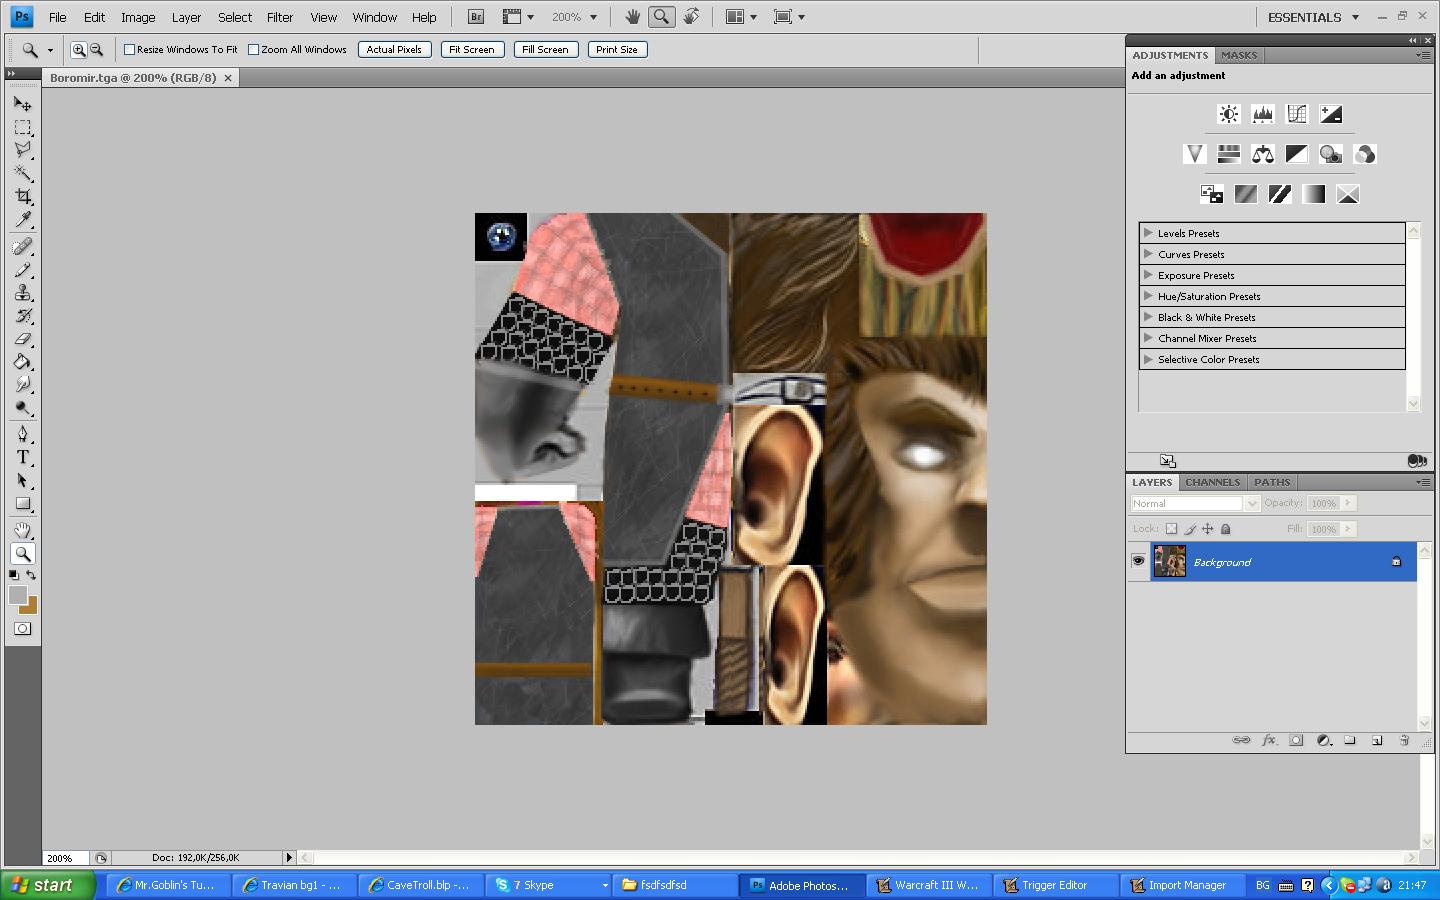Open the Filter menu
This screenshot has height=900, width=1440.
(x=280, y=17)
